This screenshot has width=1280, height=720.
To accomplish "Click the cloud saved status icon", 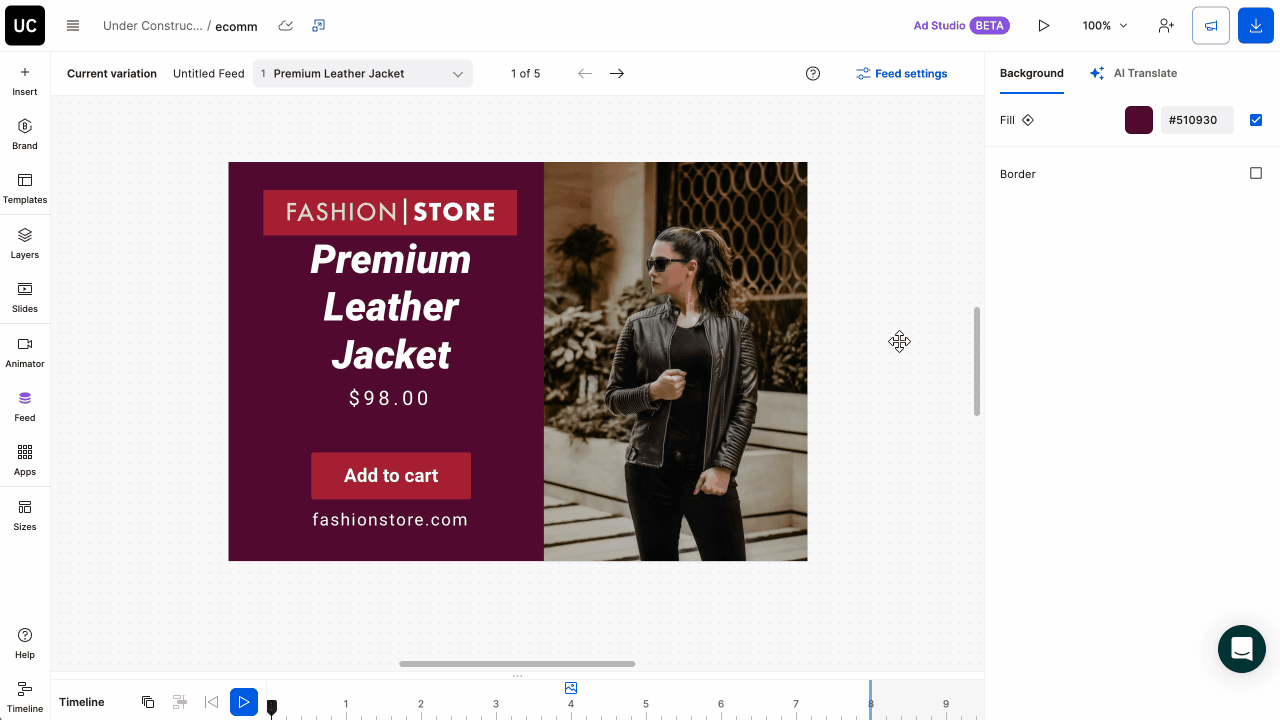I will coord(286,26).
